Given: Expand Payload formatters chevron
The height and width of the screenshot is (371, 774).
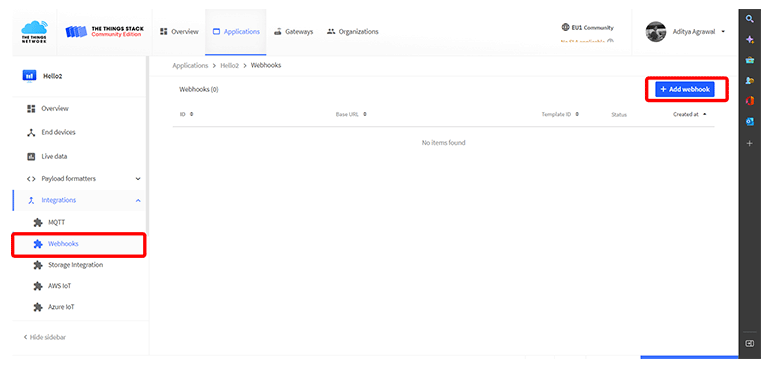Looking at the screenshot, I should [x=138, y=179].
